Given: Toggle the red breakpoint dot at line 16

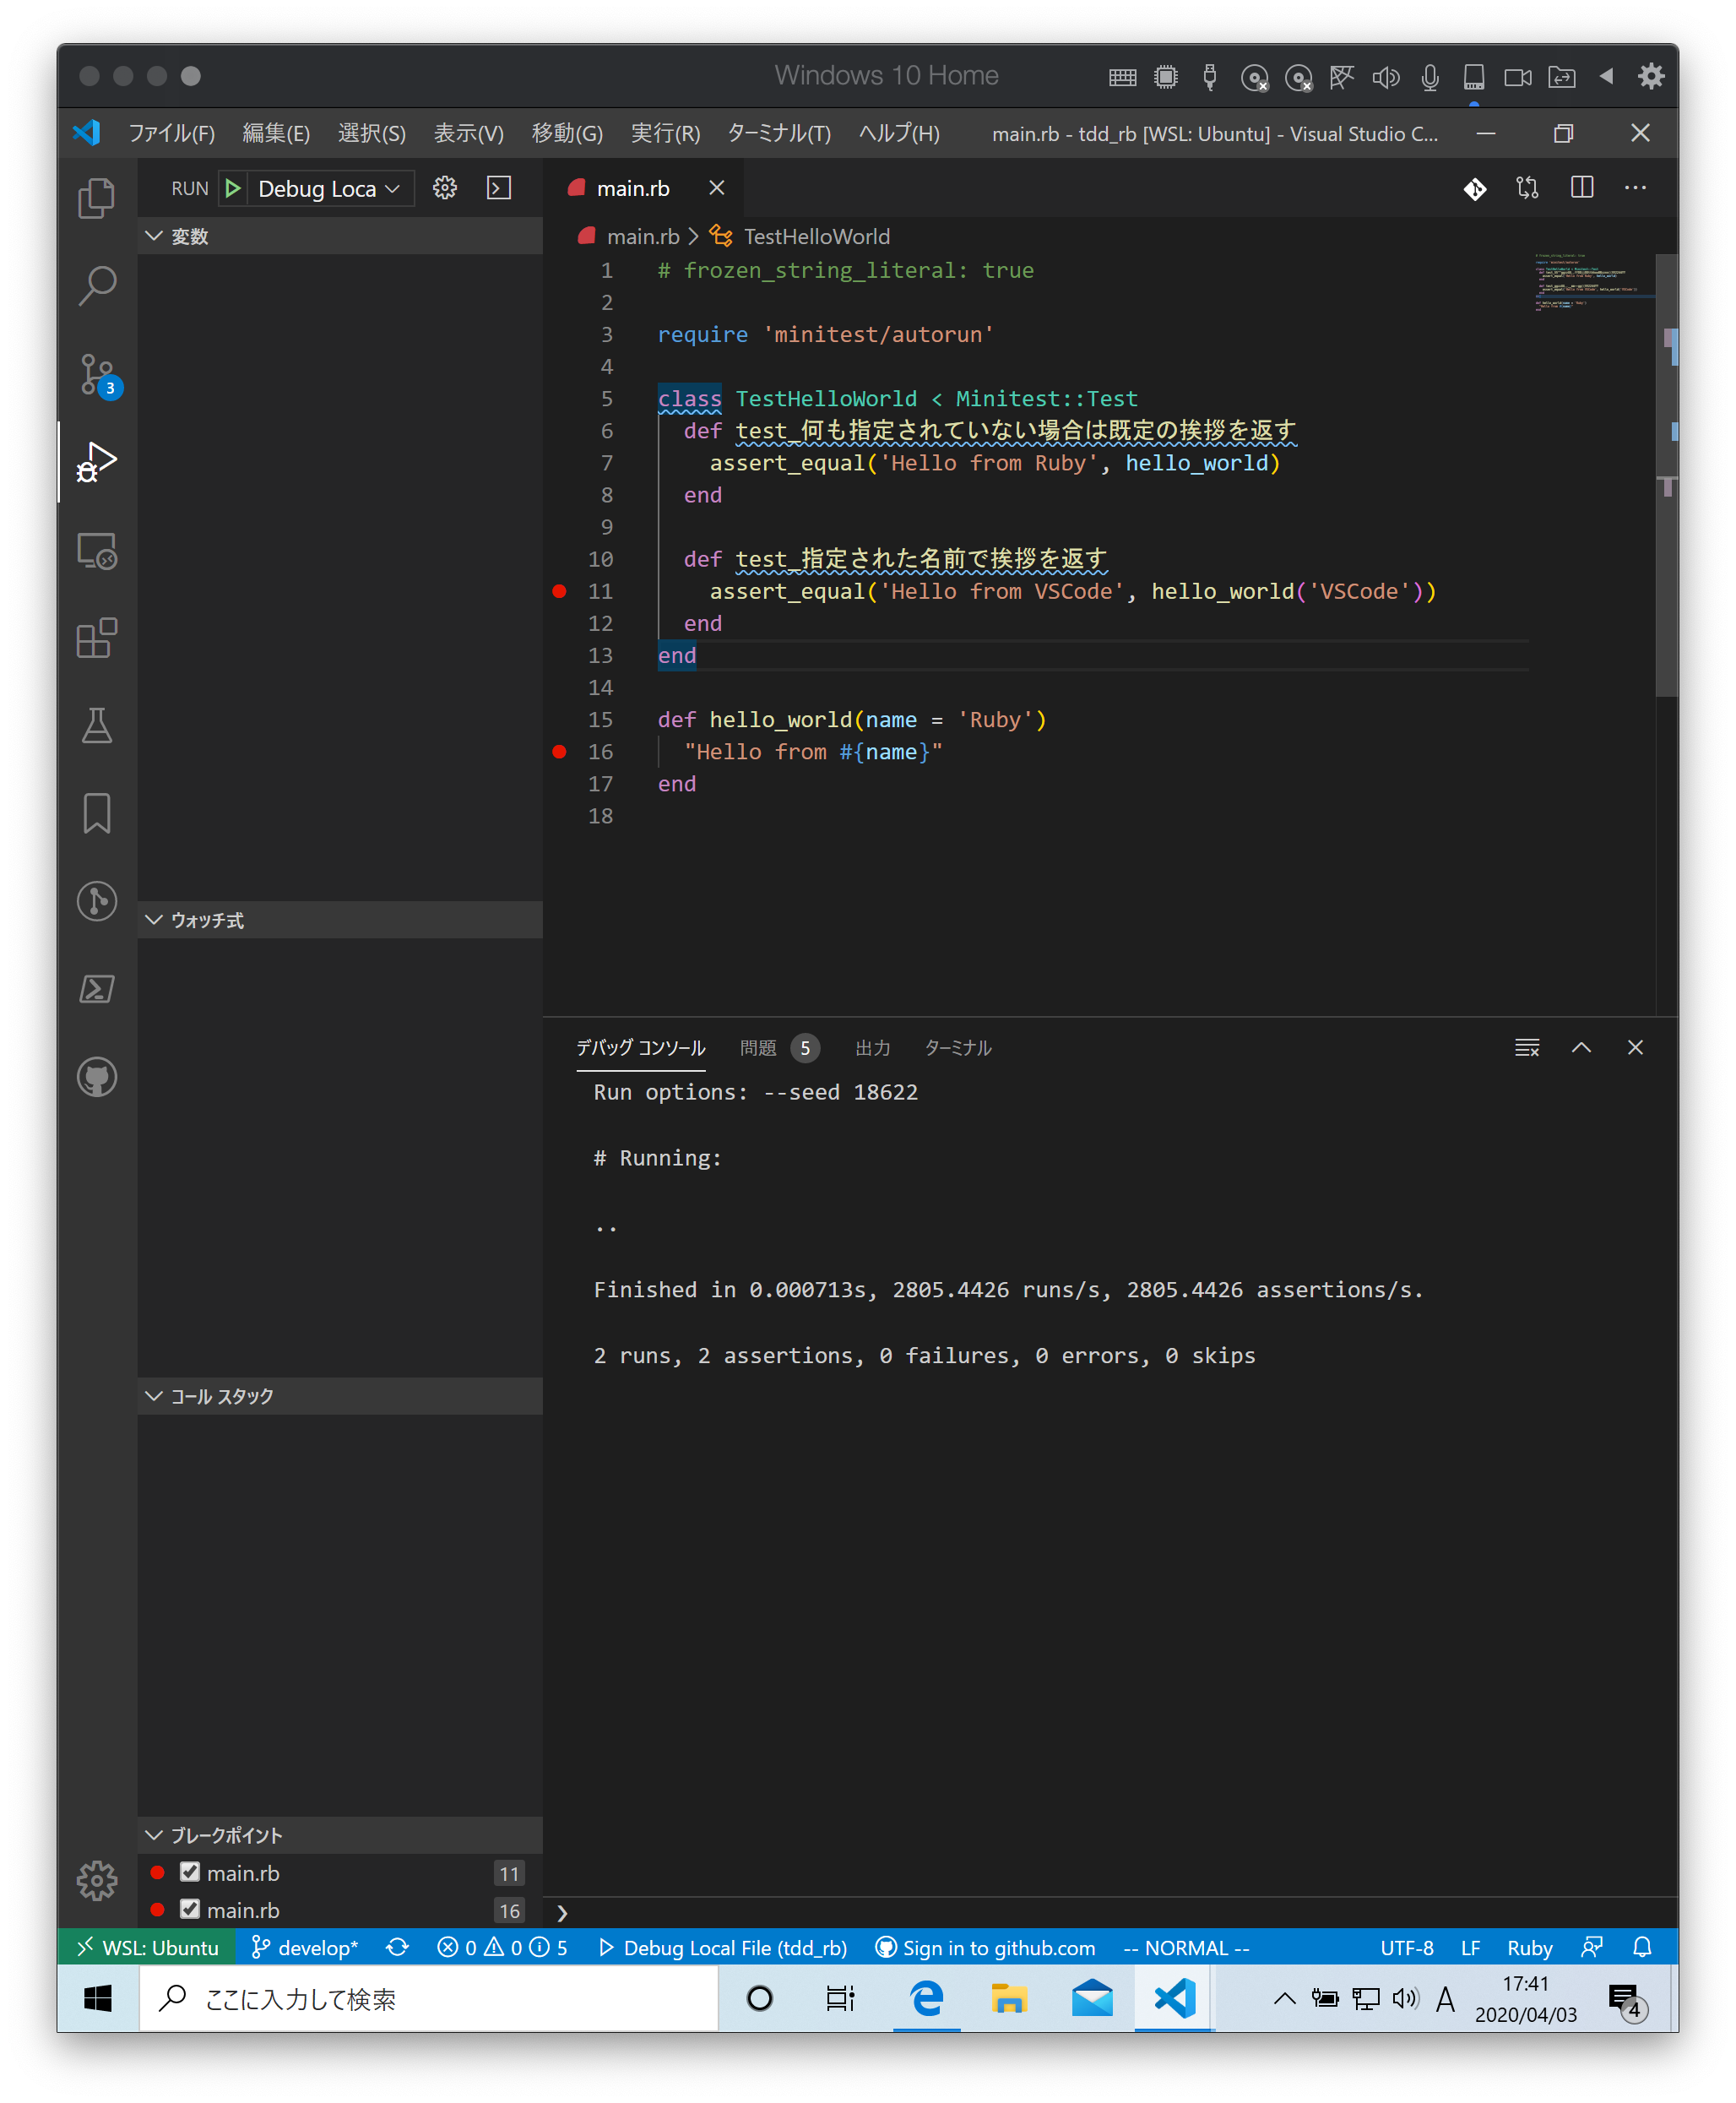Looking at the screenshot, I should (x=558, y=752).
